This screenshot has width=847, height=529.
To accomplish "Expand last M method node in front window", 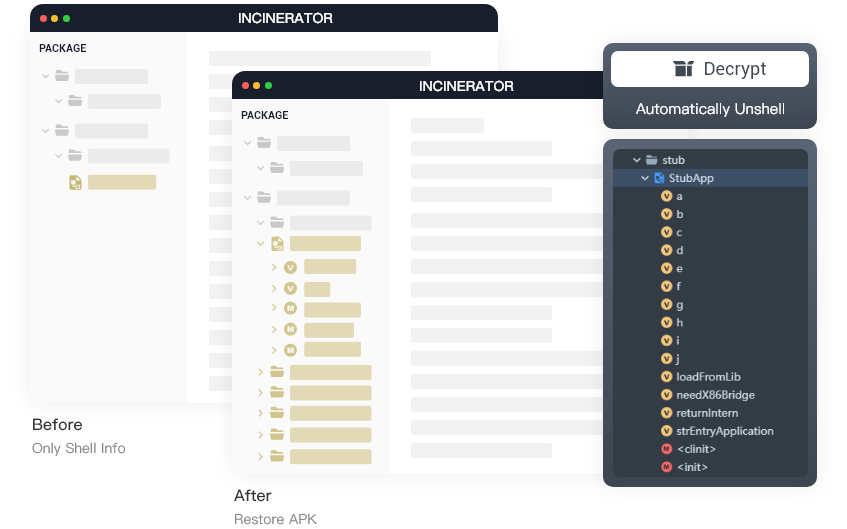I will (x=274, y=350).
